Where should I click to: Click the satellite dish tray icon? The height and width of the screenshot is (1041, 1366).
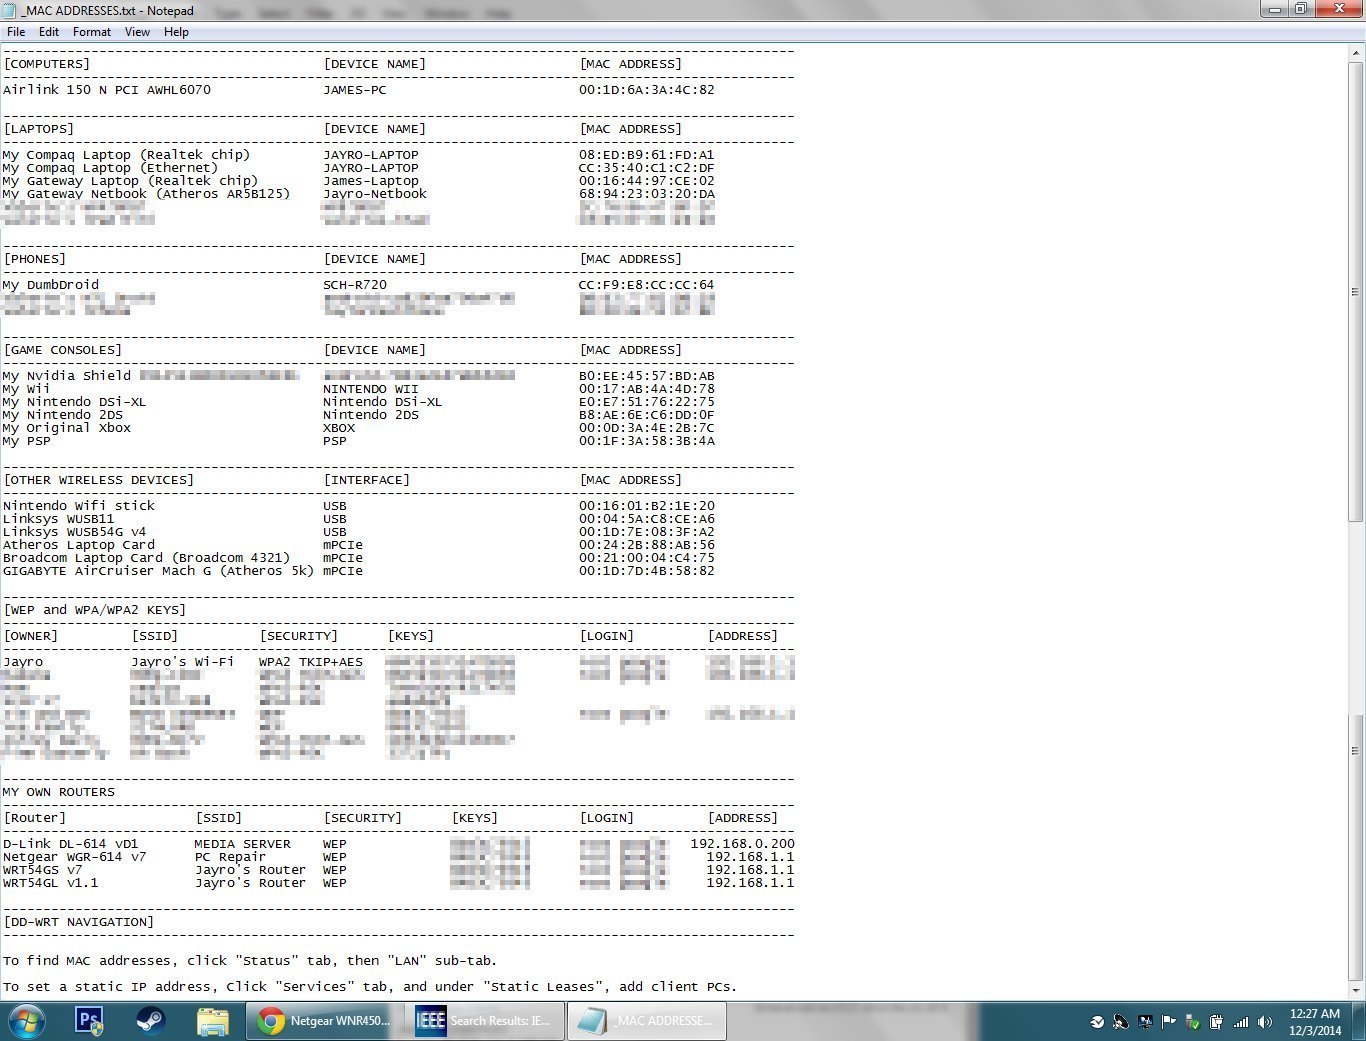tap(1121, 1022)
